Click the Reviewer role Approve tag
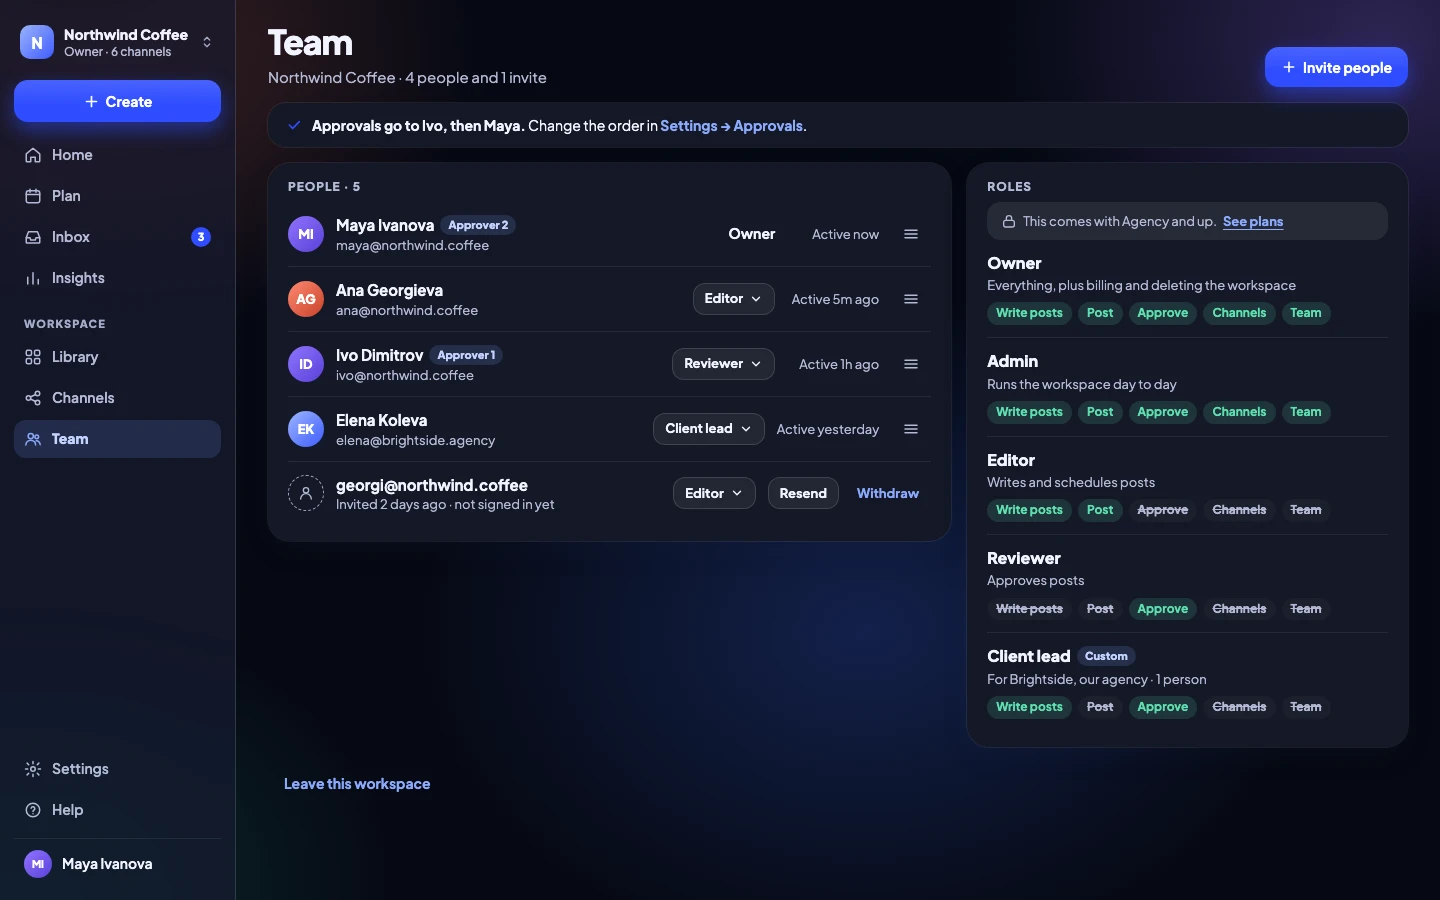This screenshot has width=1440, height=900. (1162, 609)
